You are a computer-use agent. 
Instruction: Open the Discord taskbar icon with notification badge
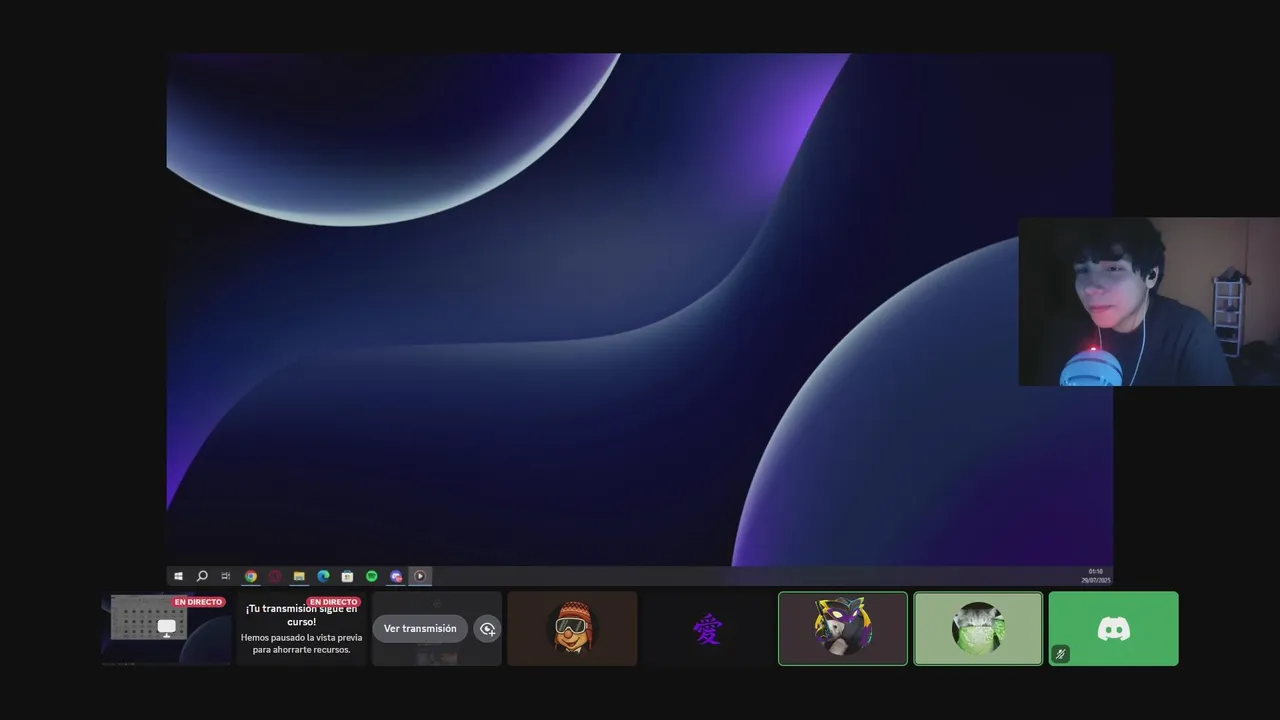(396, 576)
